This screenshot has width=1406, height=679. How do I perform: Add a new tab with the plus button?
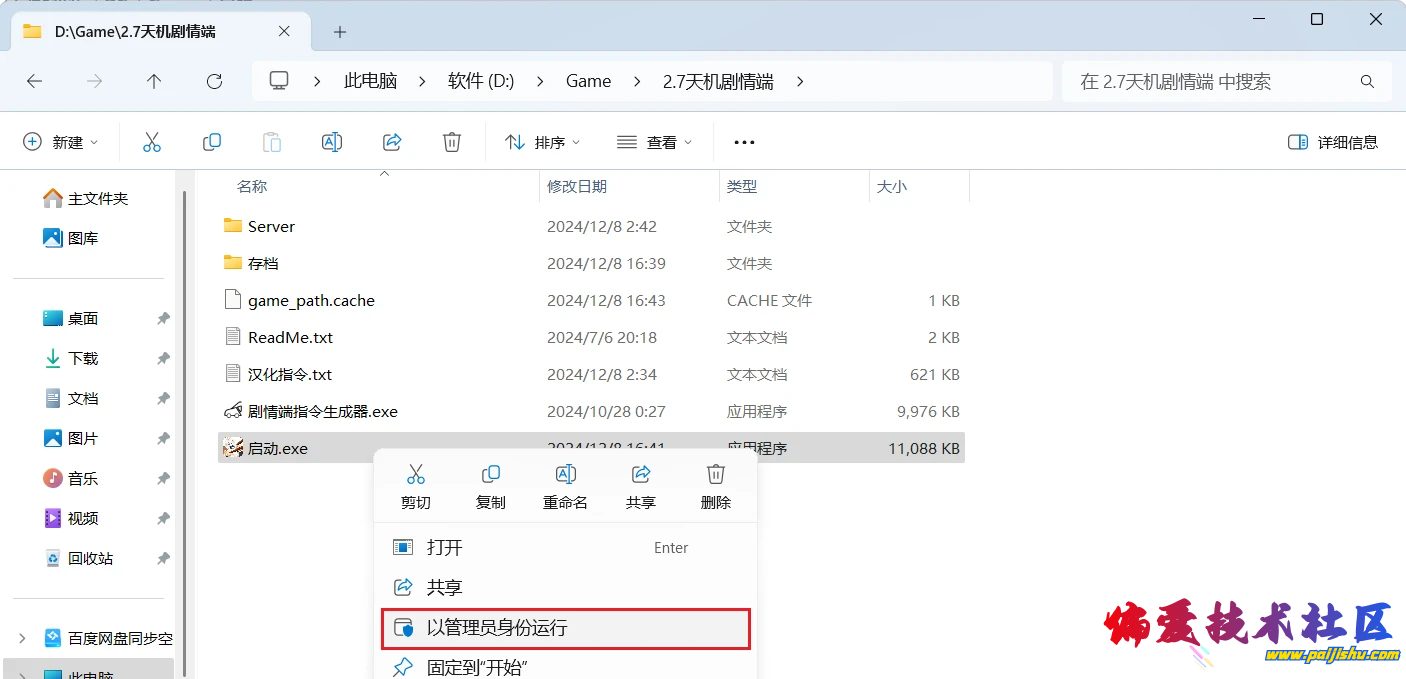click(340, 32)
